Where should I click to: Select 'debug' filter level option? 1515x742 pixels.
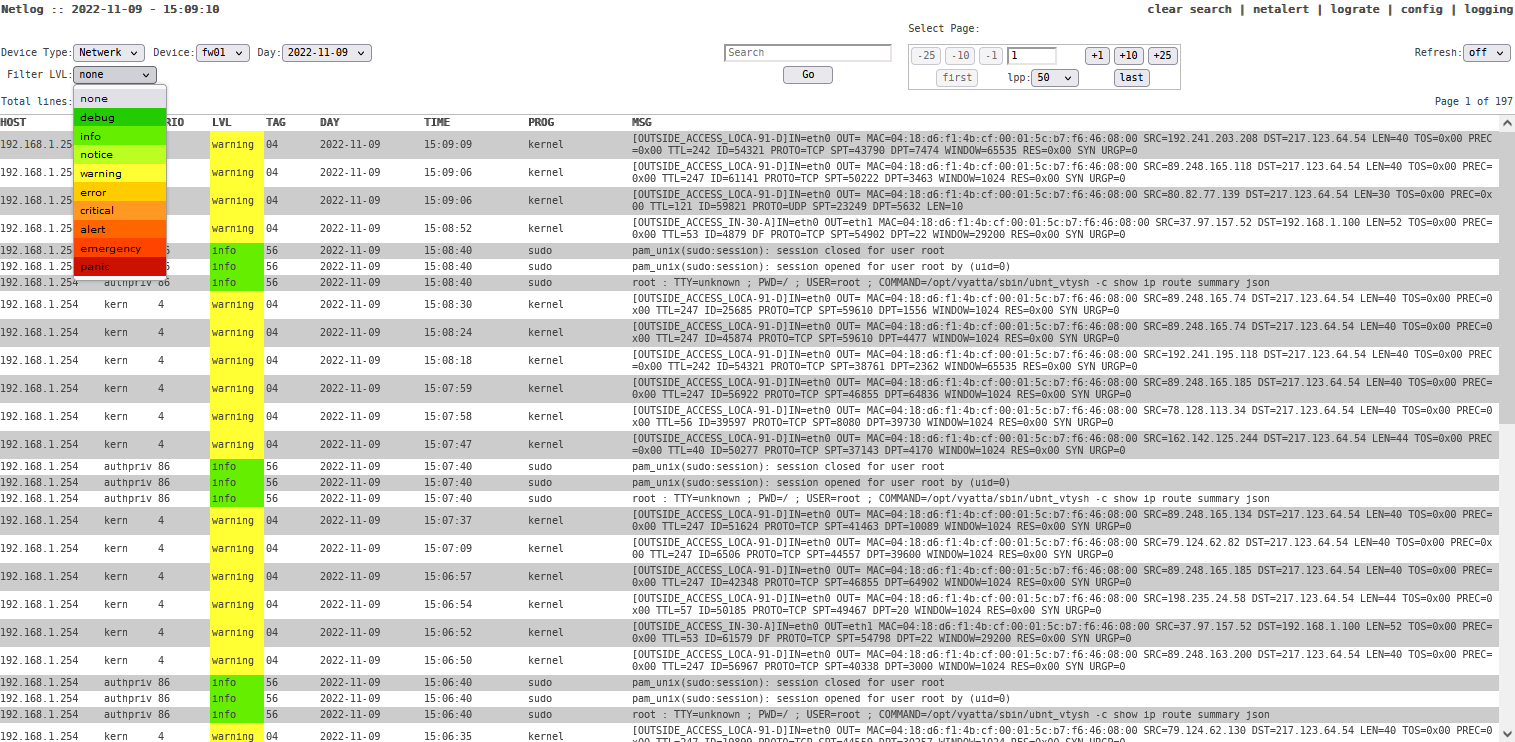click(x=120, y=118)
